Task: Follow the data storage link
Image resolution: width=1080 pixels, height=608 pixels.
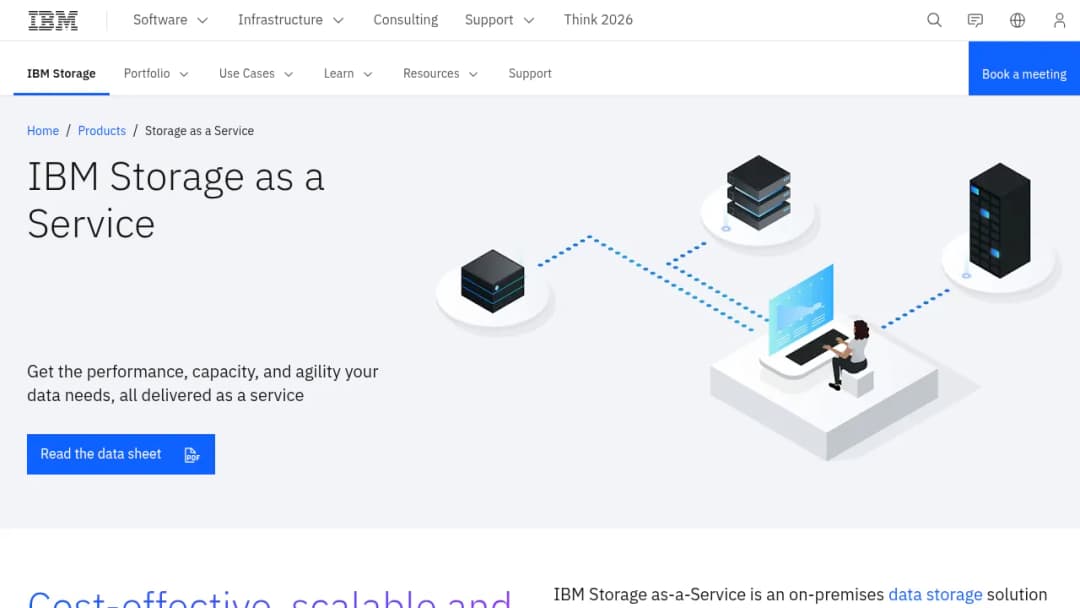Action: (935, 594)
